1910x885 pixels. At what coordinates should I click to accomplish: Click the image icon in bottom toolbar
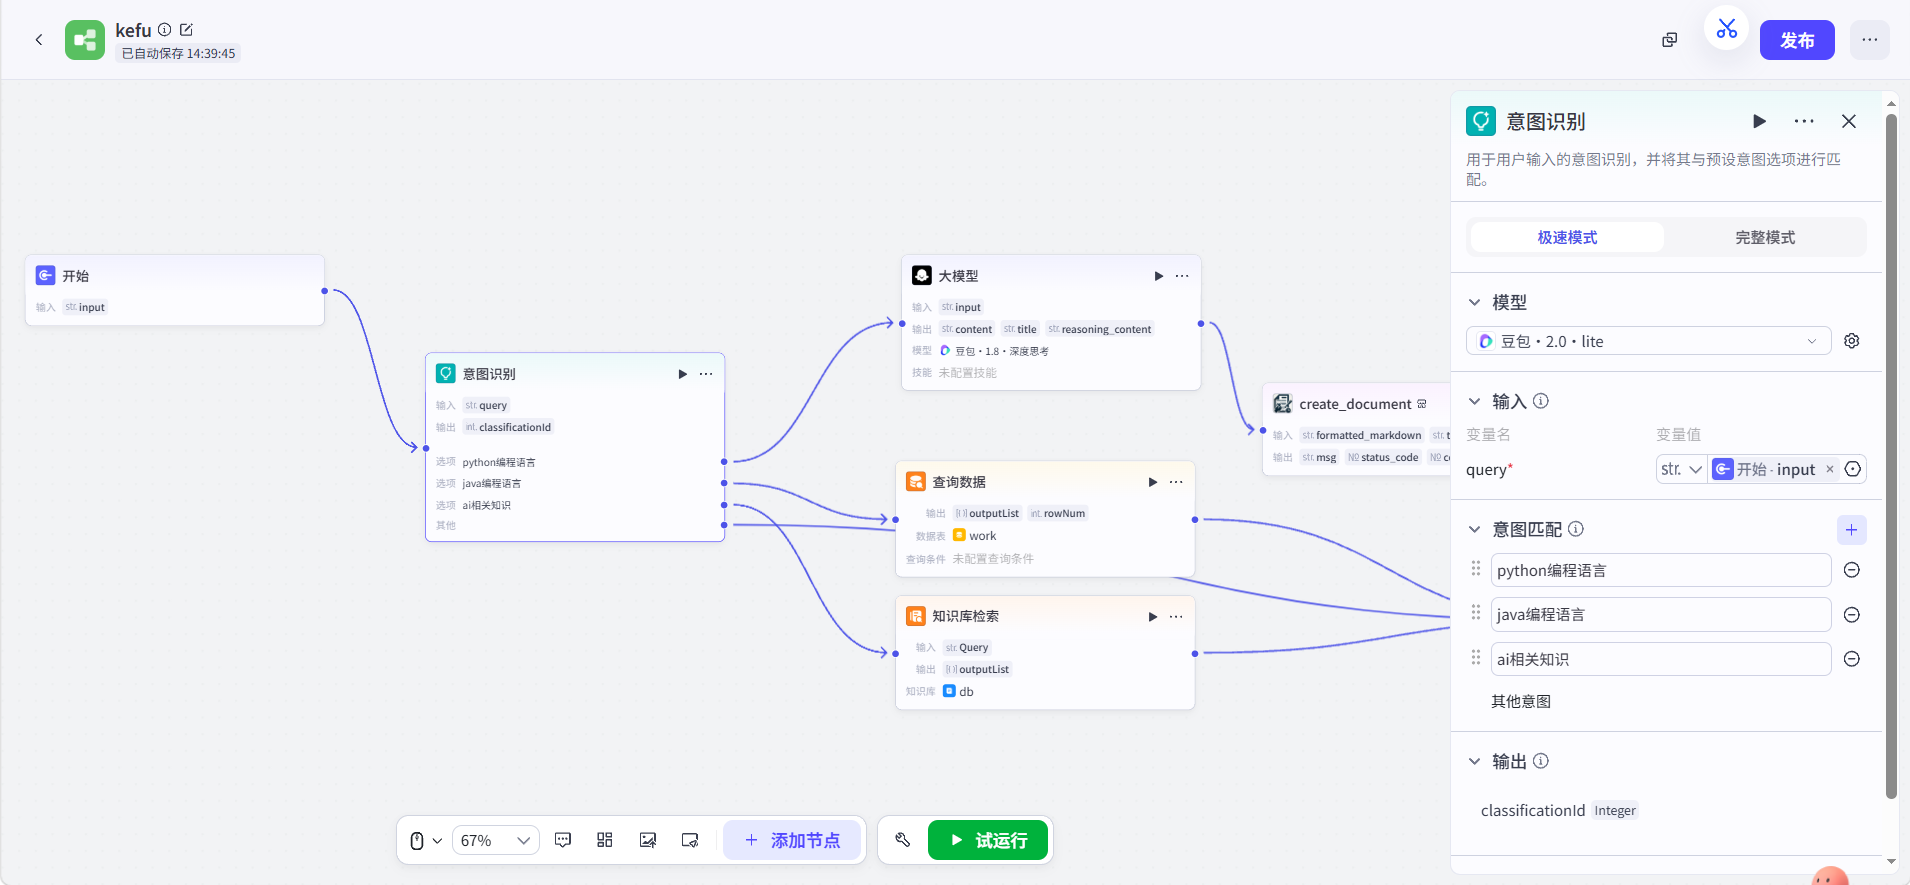[648, 840]
